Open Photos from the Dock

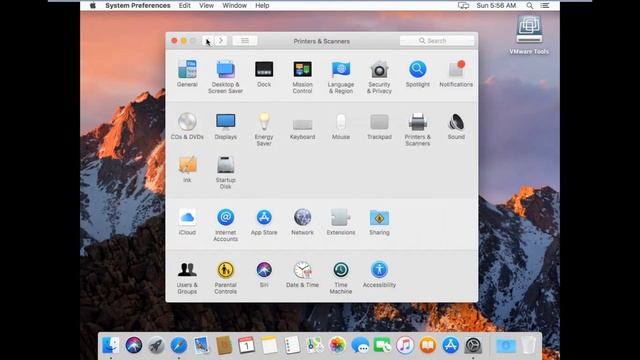(337, 345)
